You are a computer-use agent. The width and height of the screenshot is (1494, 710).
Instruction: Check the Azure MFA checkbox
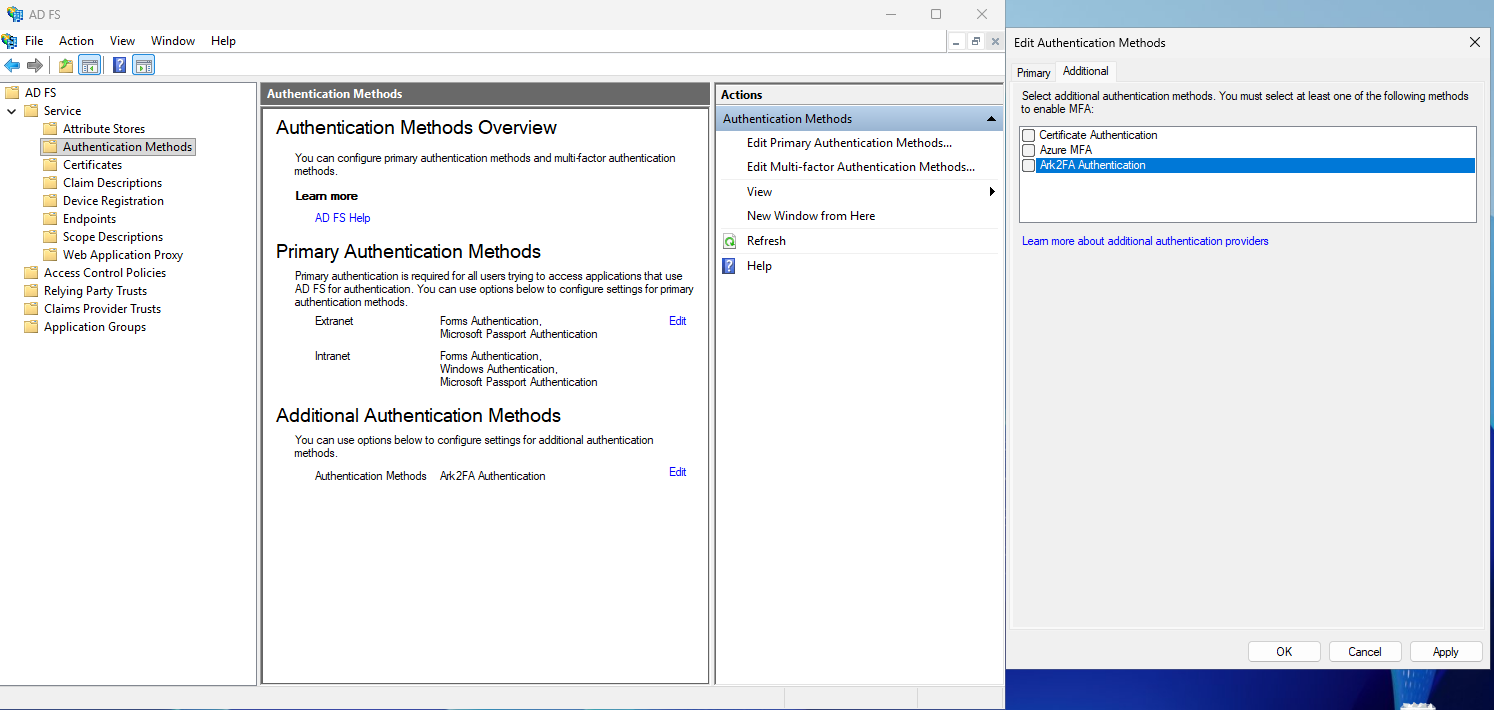1028,150
